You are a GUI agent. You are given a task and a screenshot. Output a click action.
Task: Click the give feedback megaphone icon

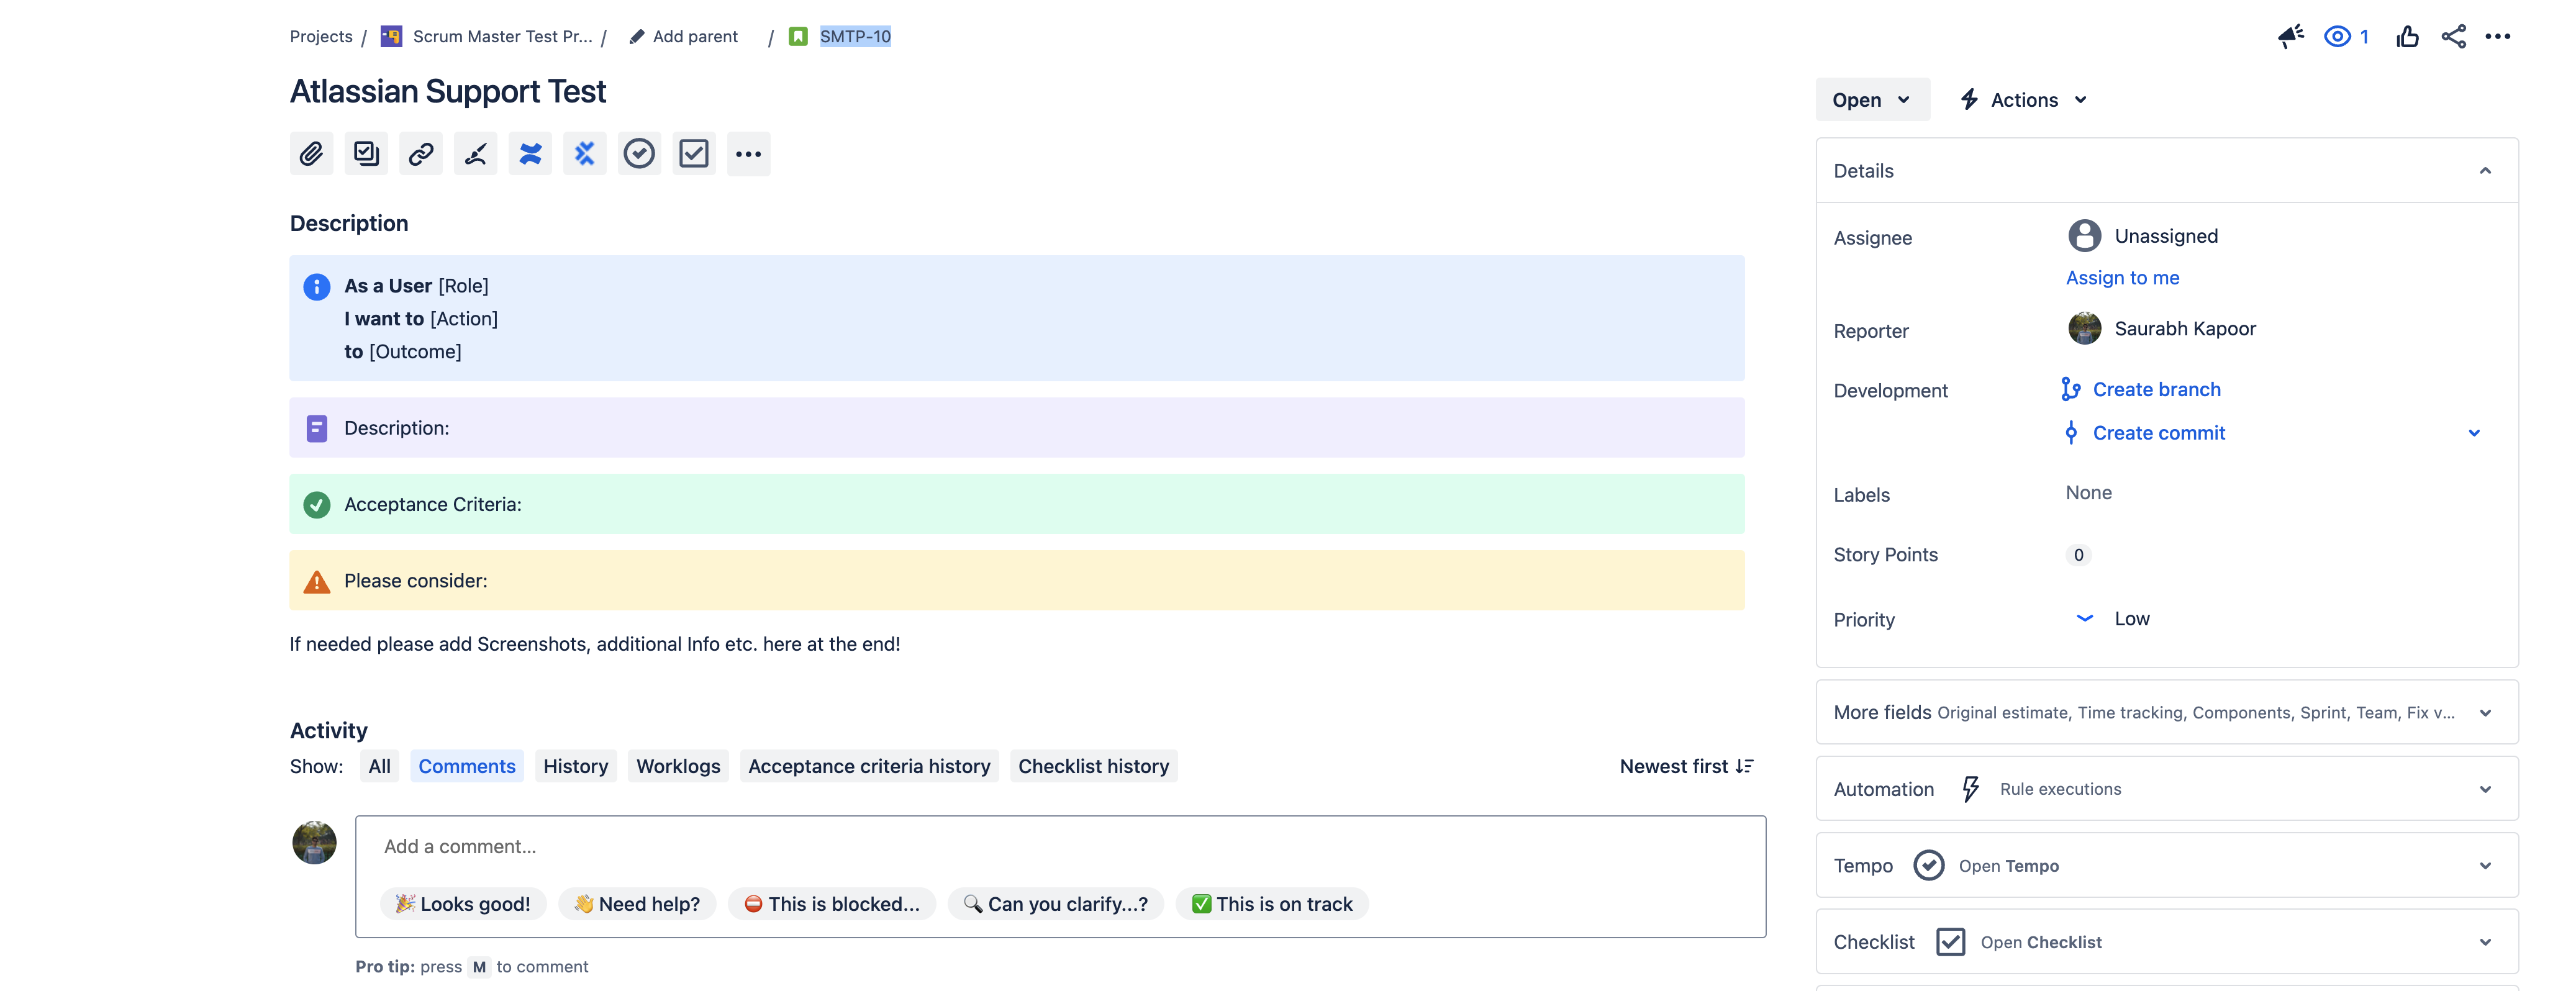(x=2290, y=37)
